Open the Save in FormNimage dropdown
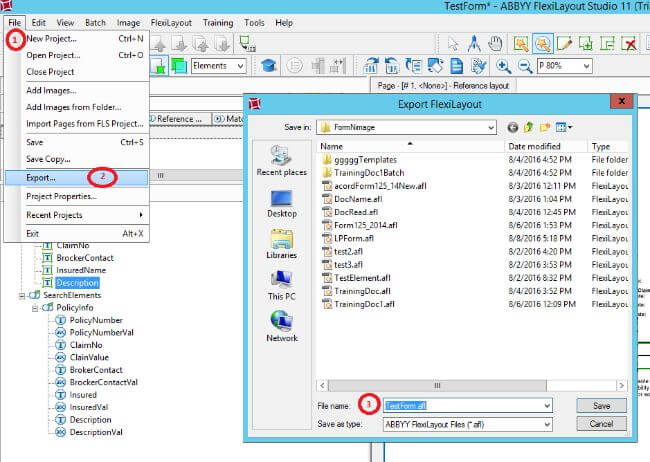The image size is (650, 462). [x=406, y=127]
